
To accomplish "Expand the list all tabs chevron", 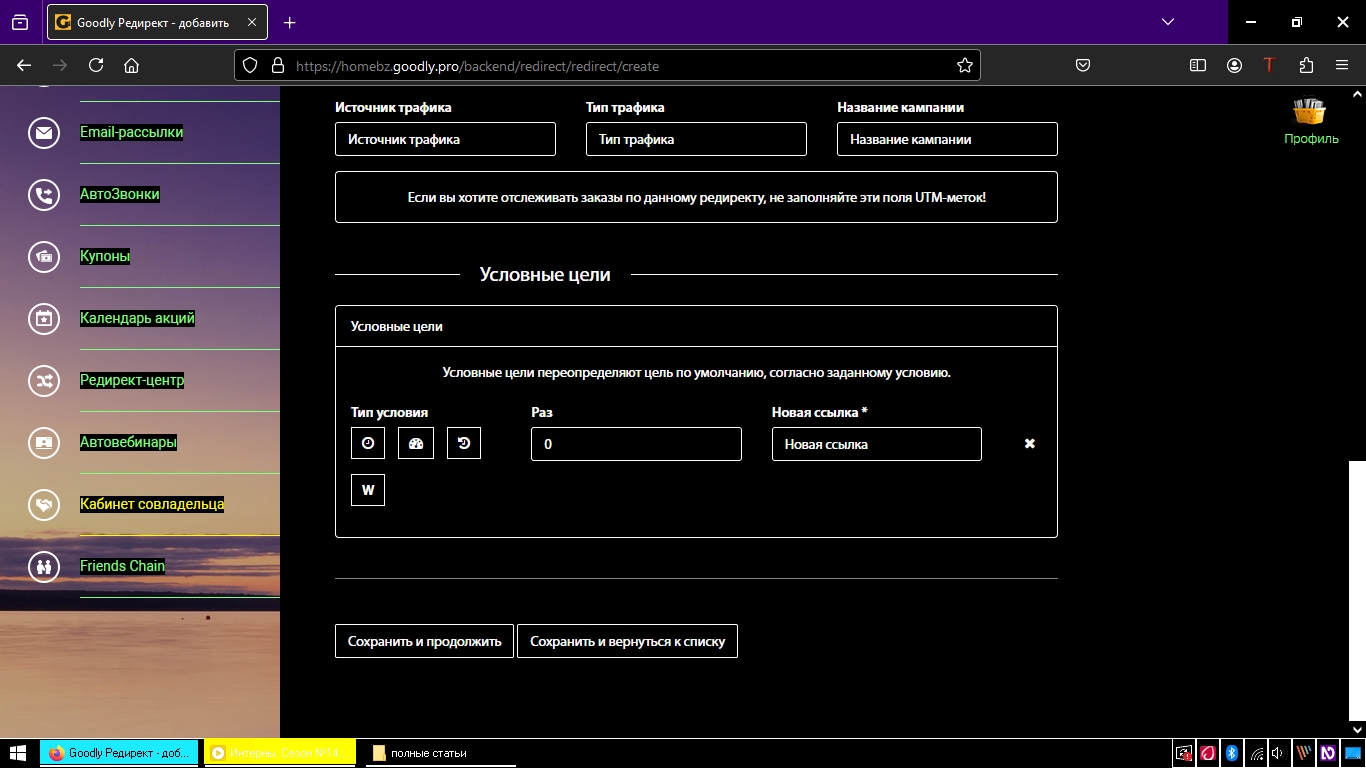I will (x=1168, y=22).
